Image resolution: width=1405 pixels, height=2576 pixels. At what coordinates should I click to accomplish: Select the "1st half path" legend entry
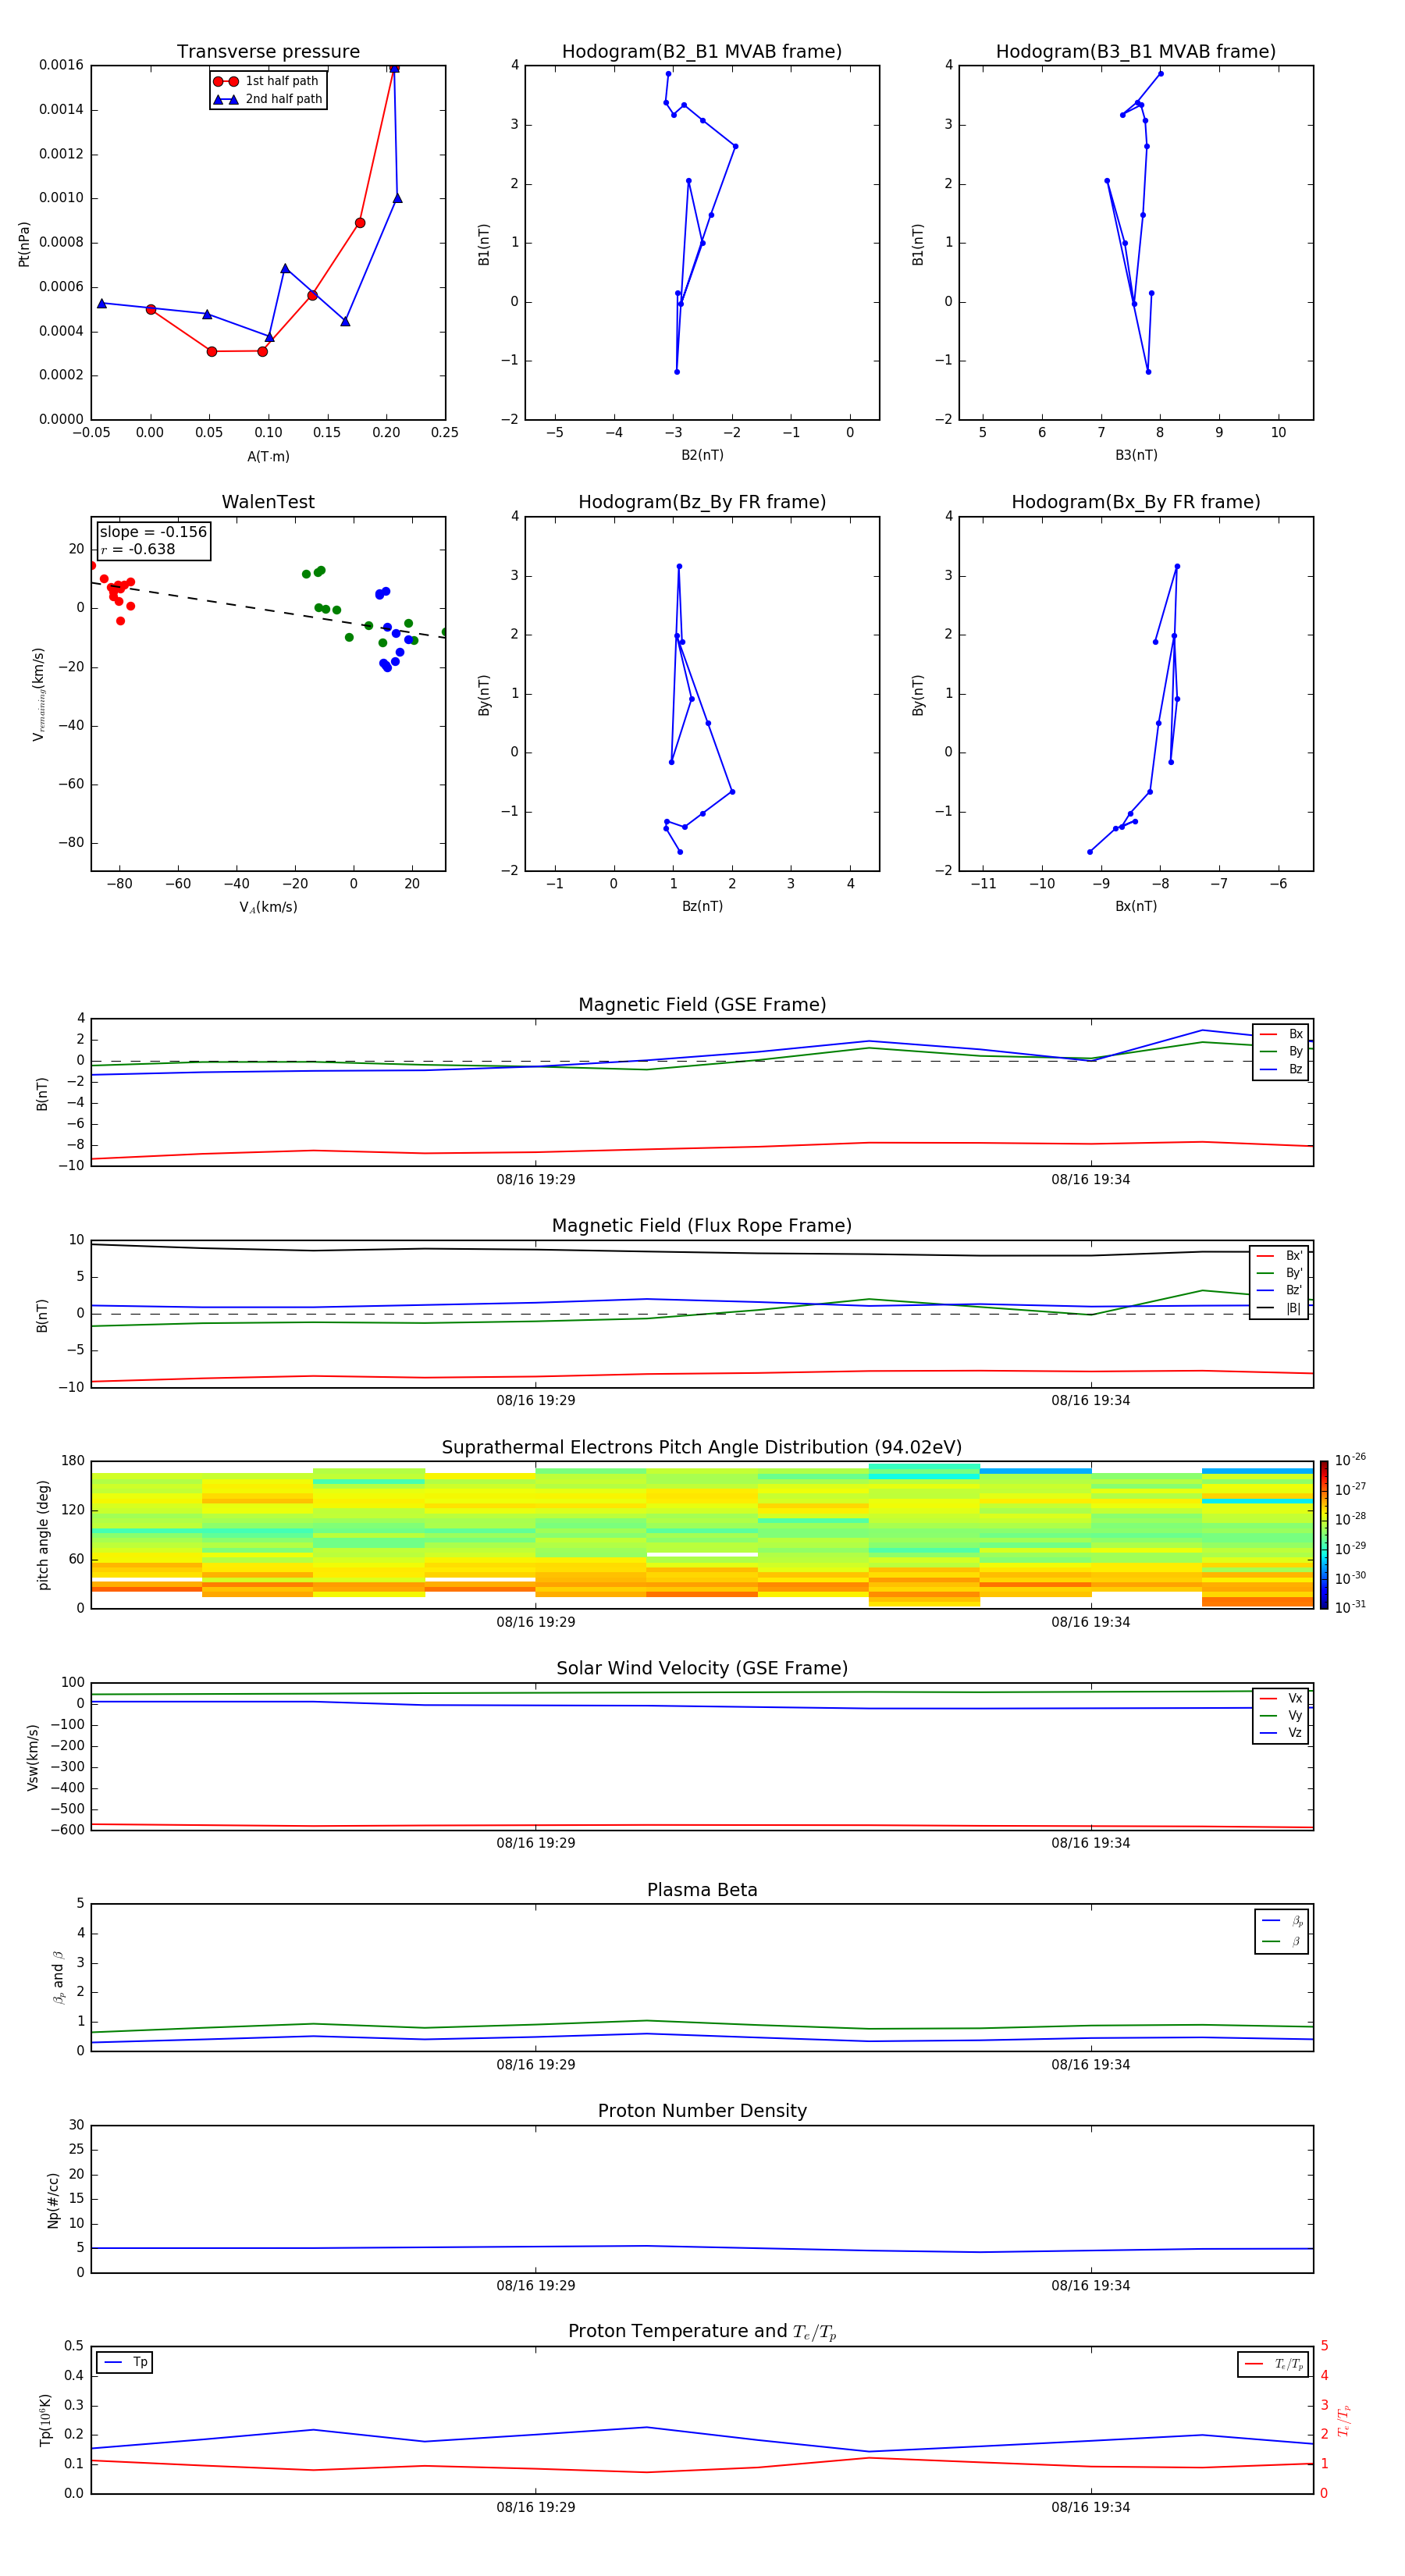pos(267,81)
